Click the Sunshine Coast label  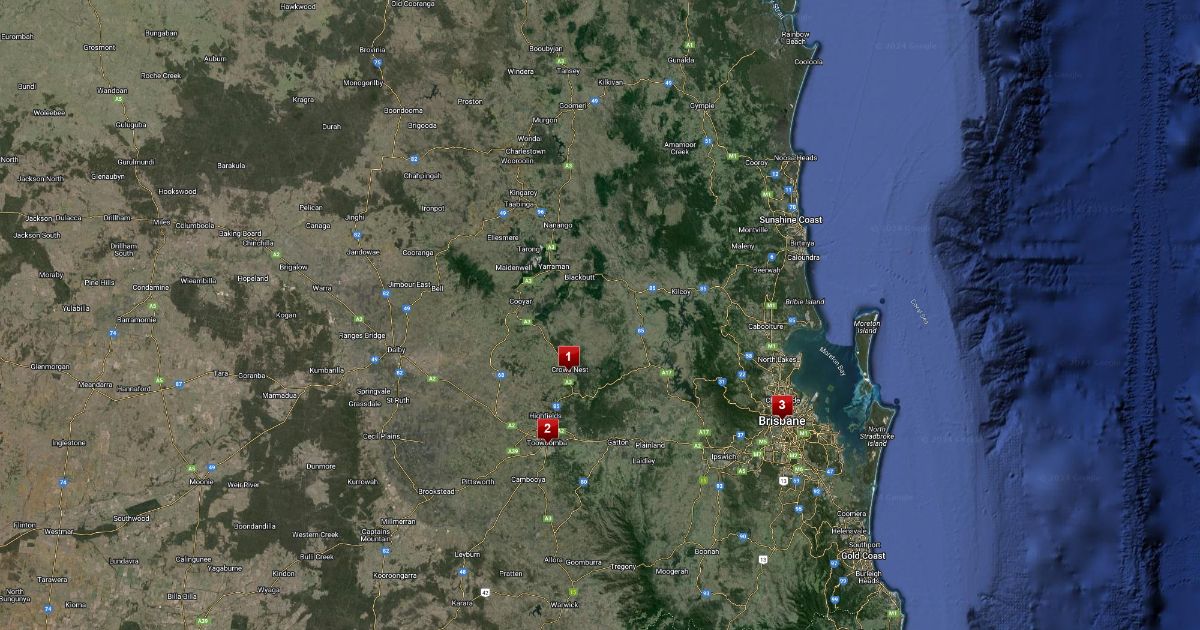[790, 219]
